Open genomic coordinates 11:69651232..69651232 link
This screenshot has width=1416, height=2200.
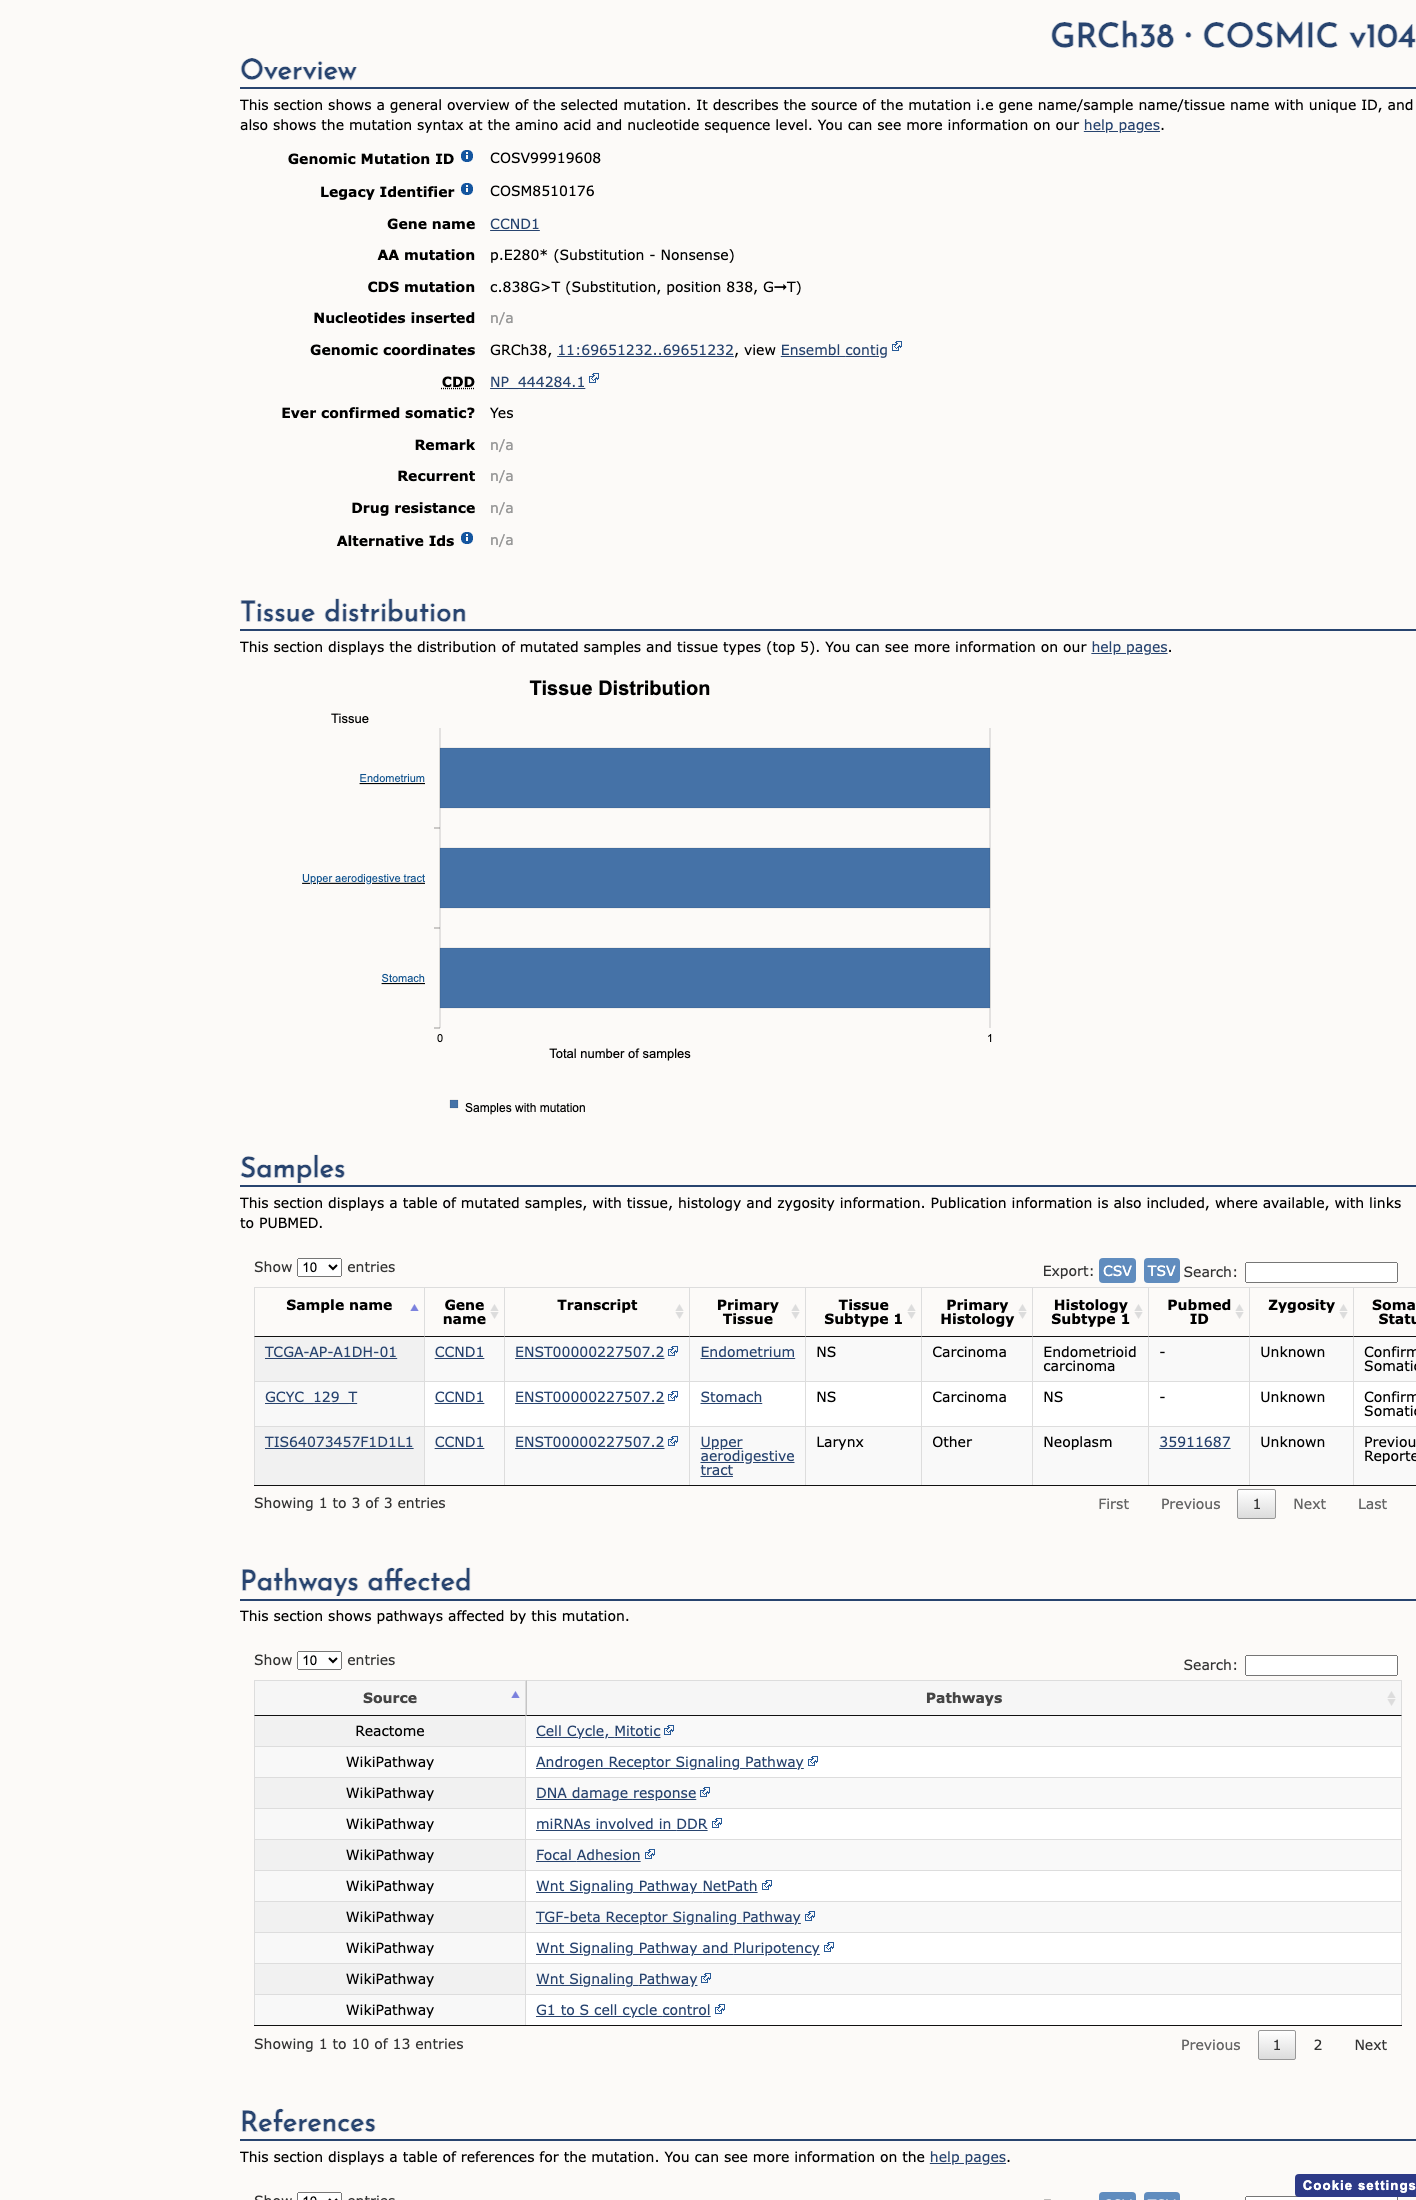645,350
